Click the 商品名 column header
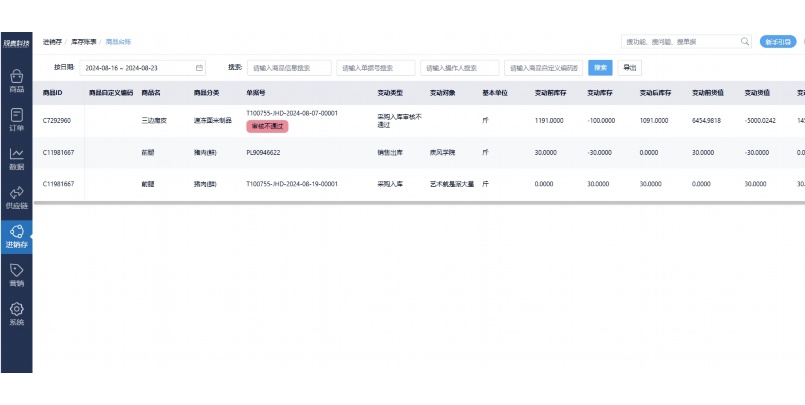This screenshot has width=805, height=405. pyautogui.click(x=151, y=93)
